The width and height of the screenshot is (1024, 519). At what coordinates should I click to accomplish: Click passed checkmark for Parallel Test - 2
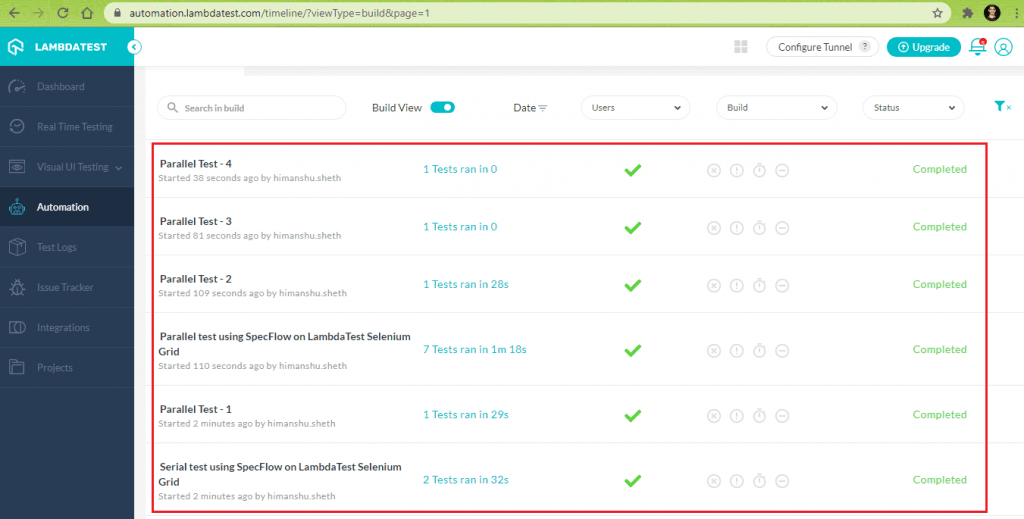632,285
